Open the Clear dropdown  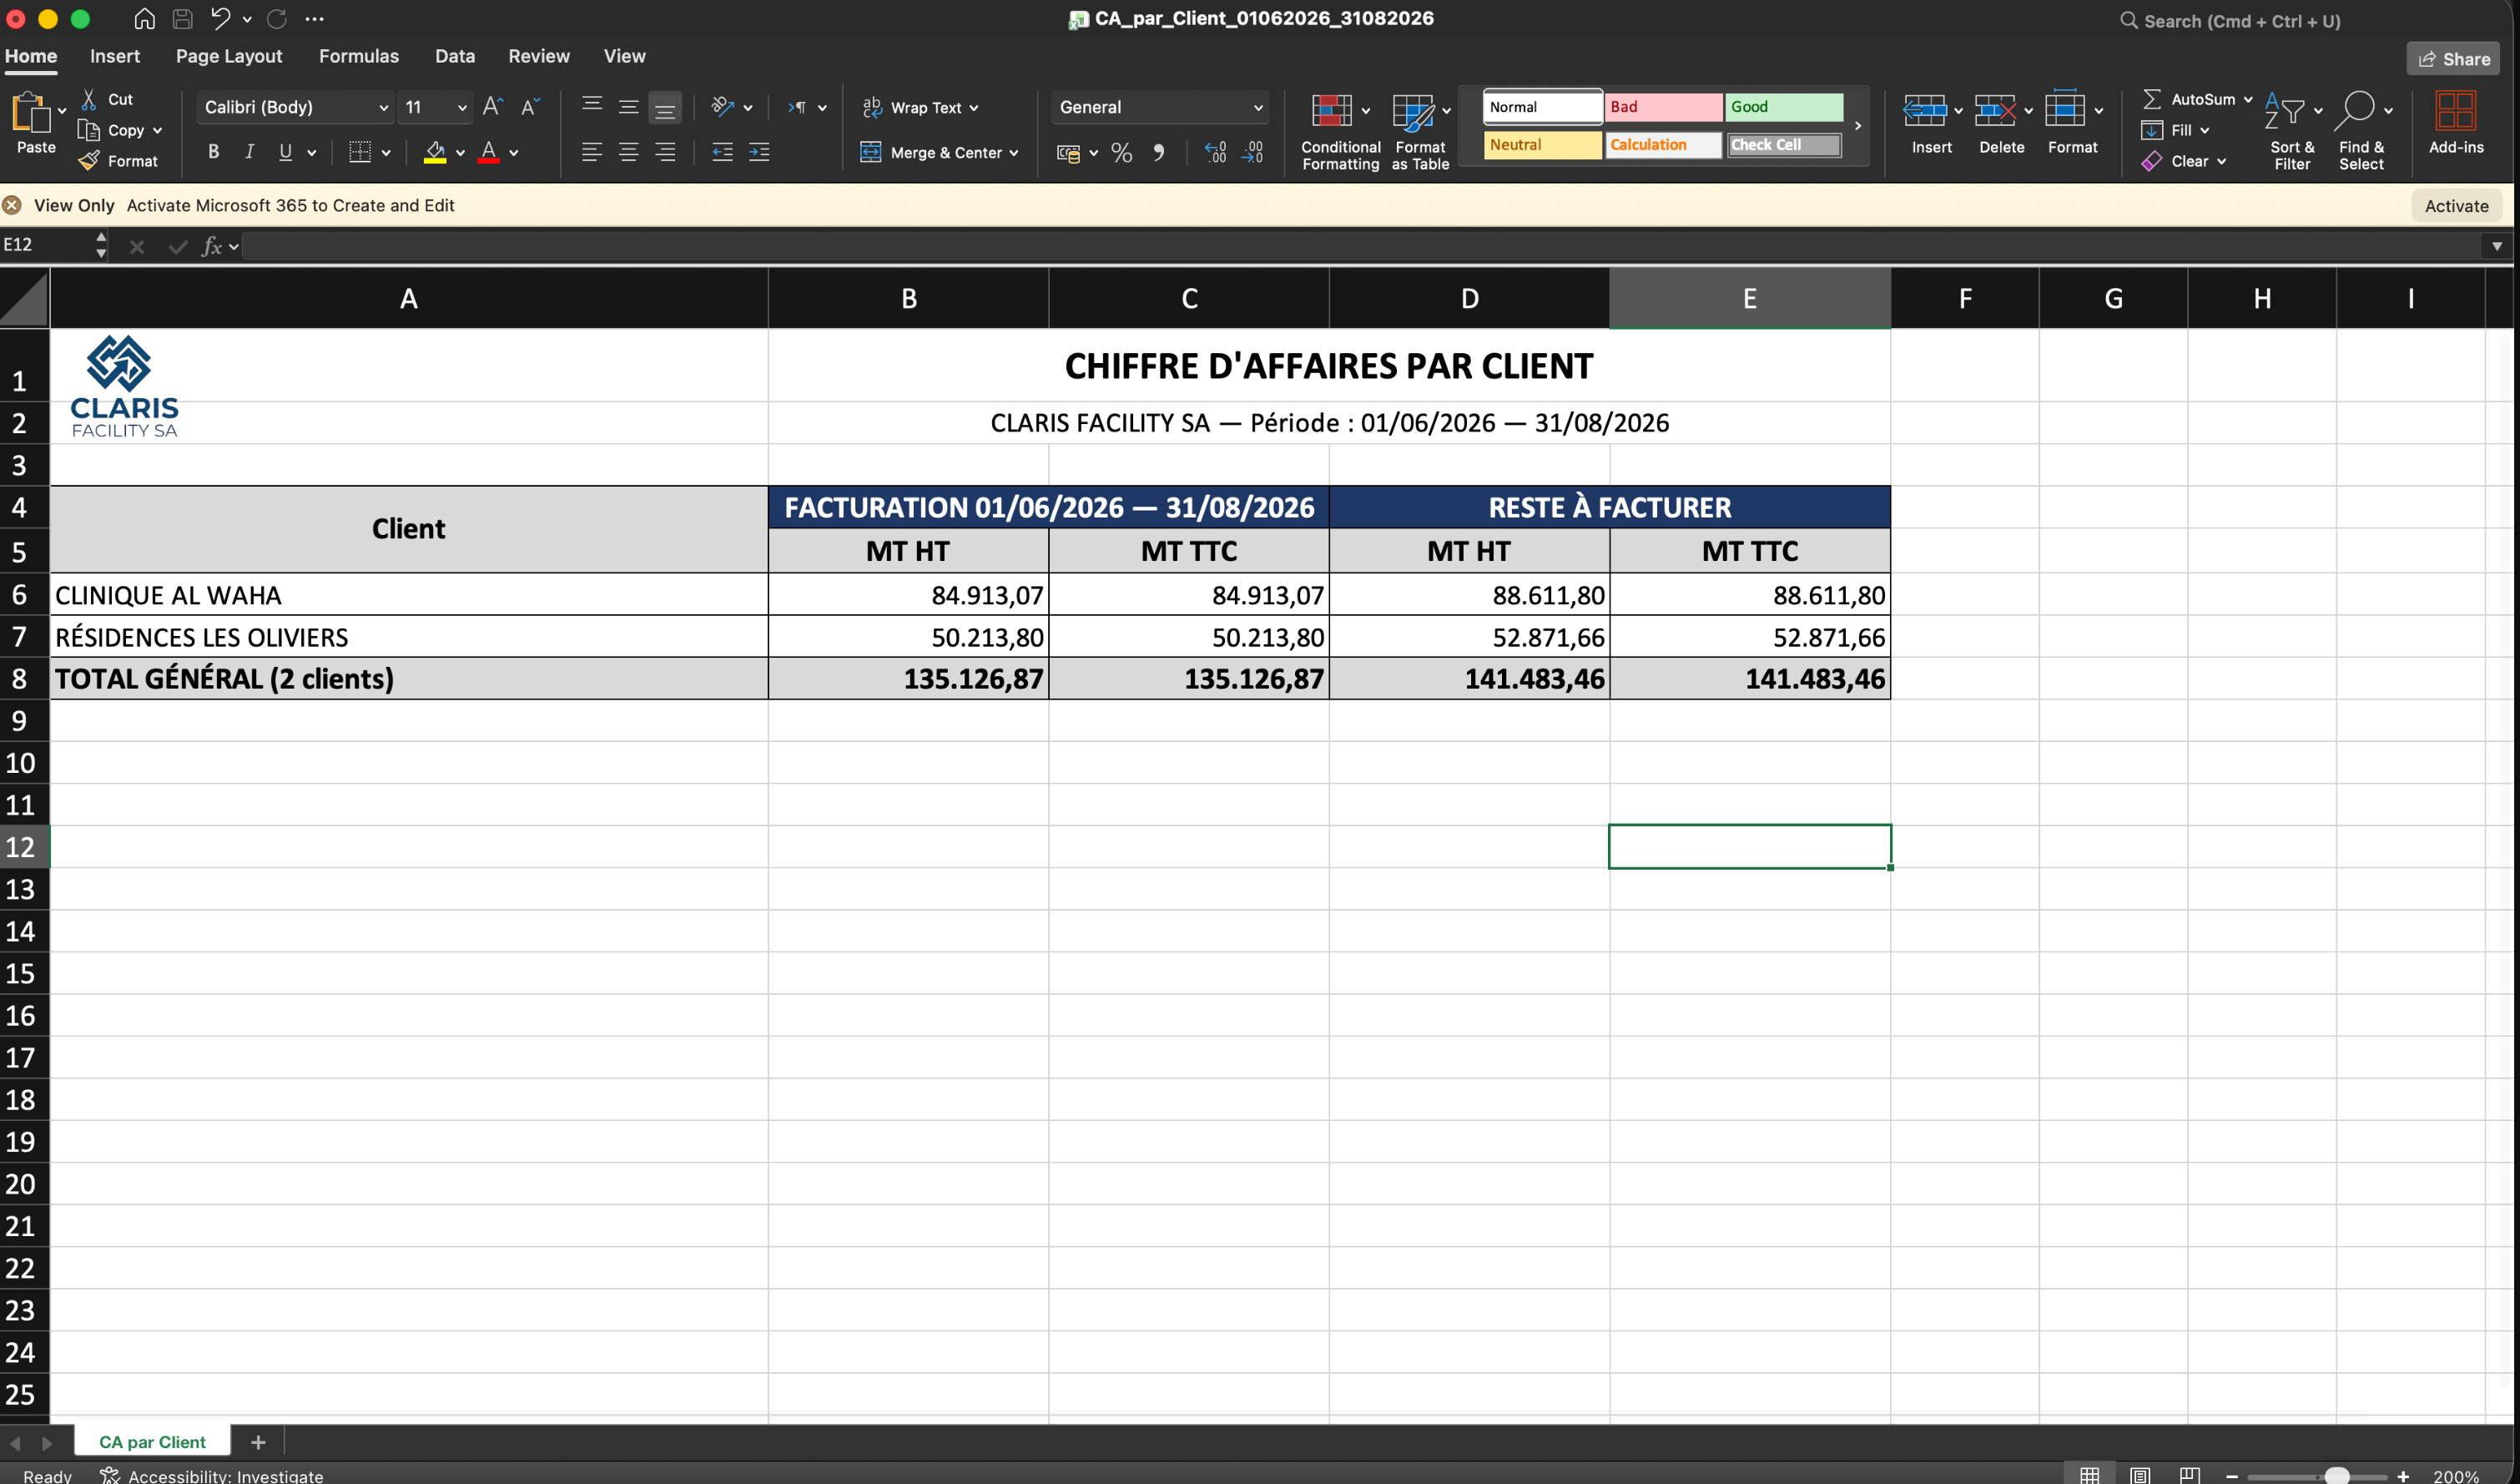point(2184,161)
